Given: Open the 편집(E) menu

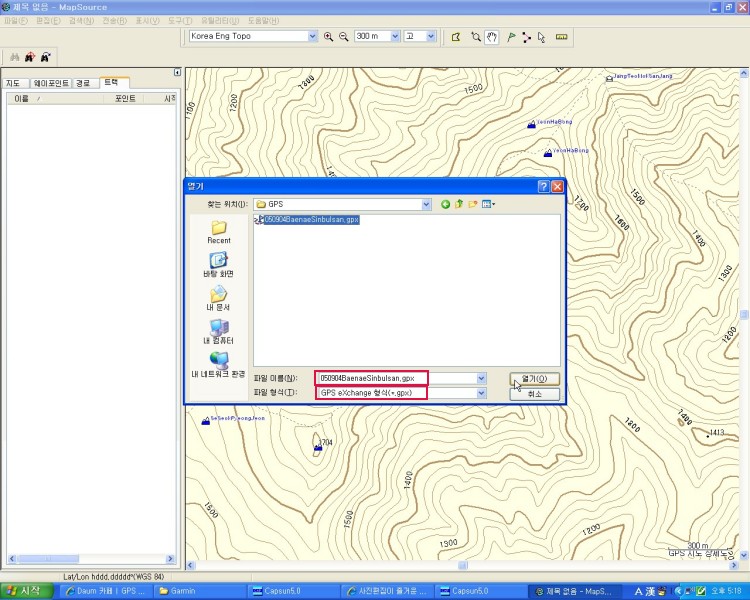Looking at the screenshot, I should pyautogui.click(x=48, y=21).
